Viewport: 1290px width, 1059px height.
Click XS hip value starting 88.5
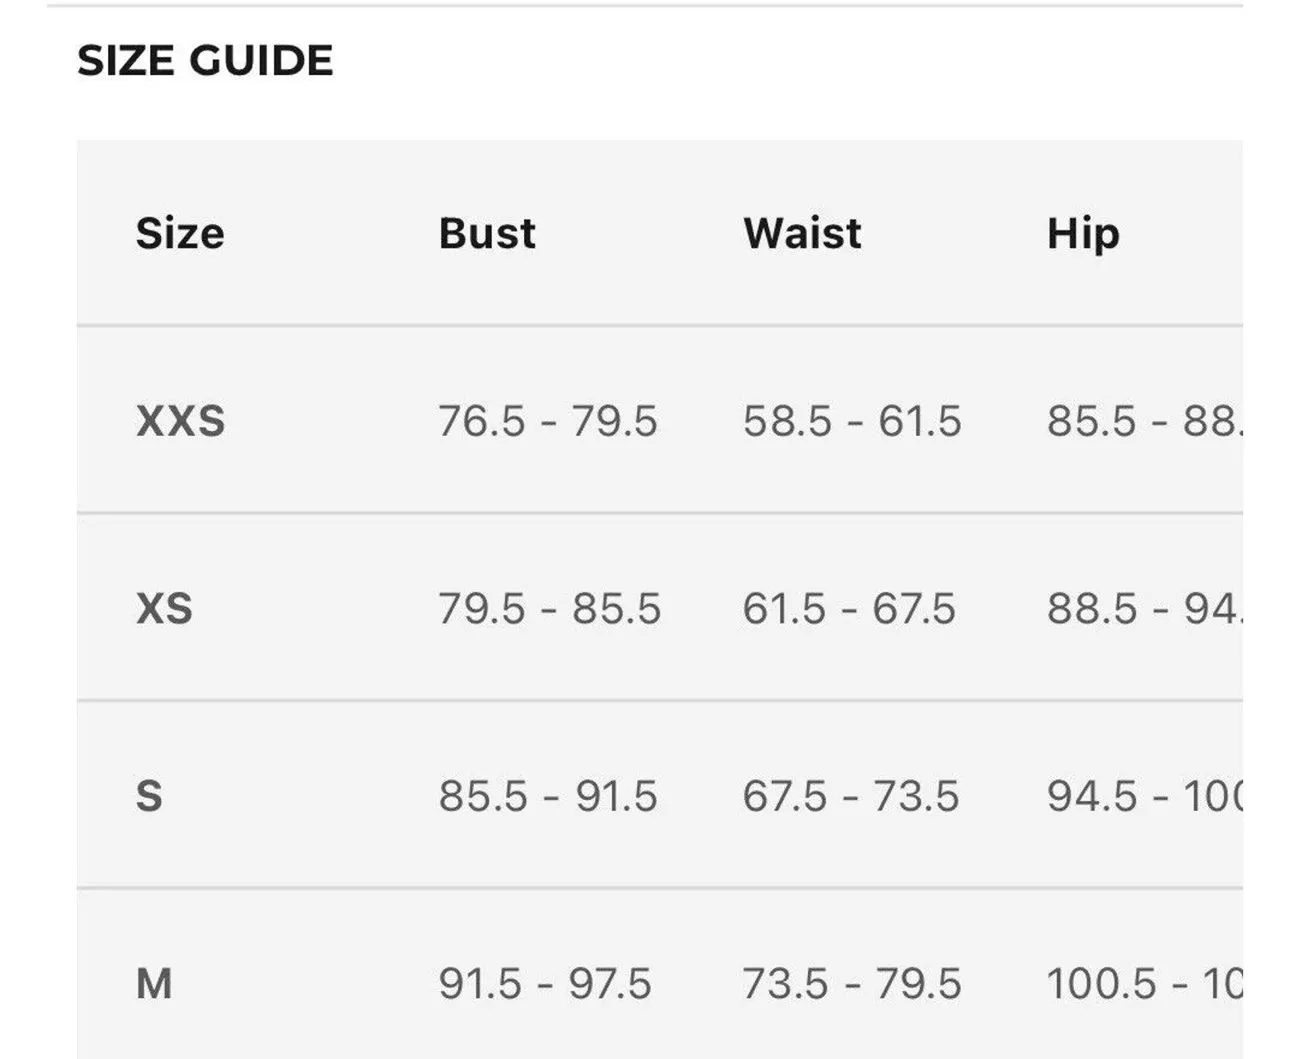(1144, 609)
